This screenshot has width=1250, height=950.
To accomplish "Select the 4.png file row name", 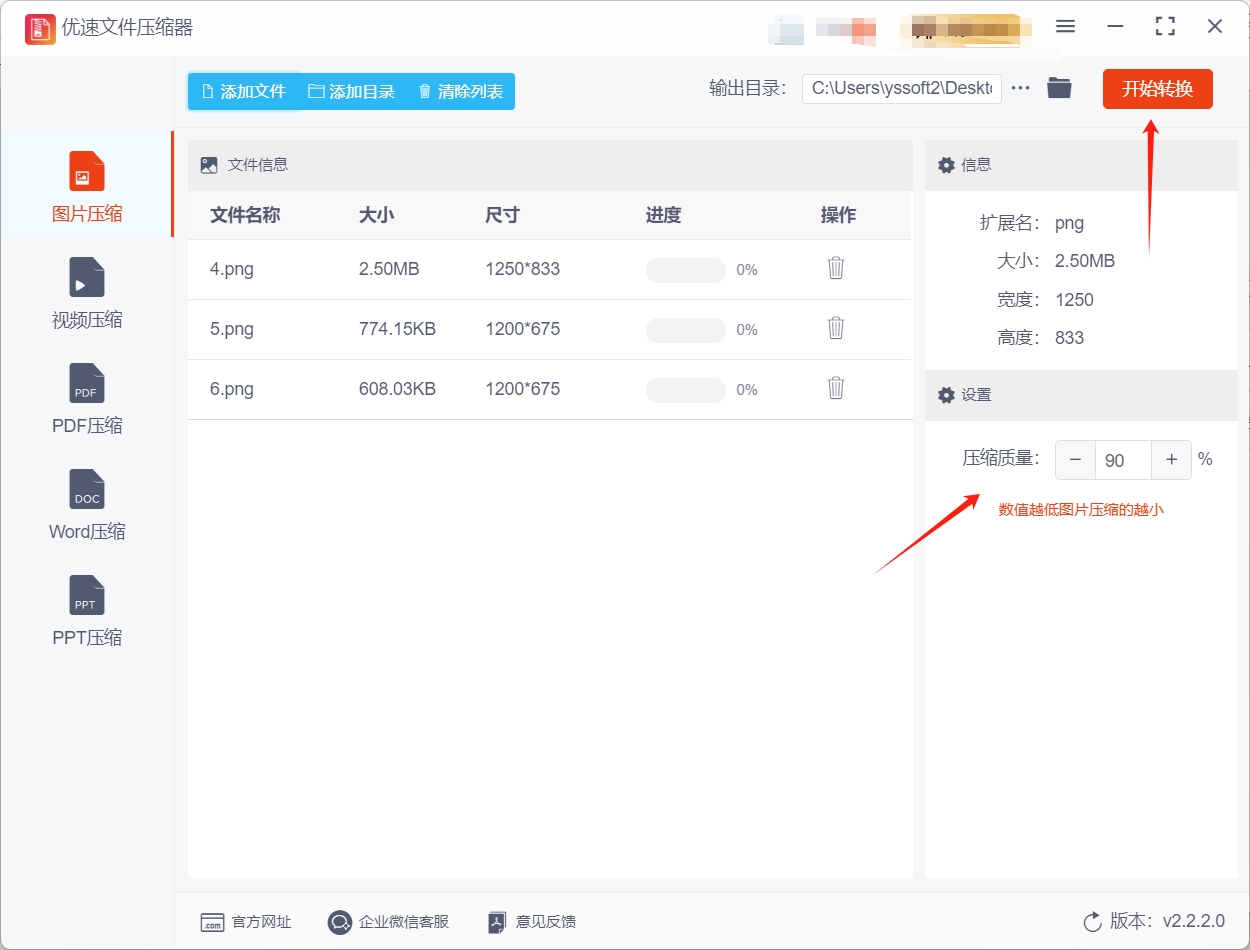I will [x=232, y=269].
